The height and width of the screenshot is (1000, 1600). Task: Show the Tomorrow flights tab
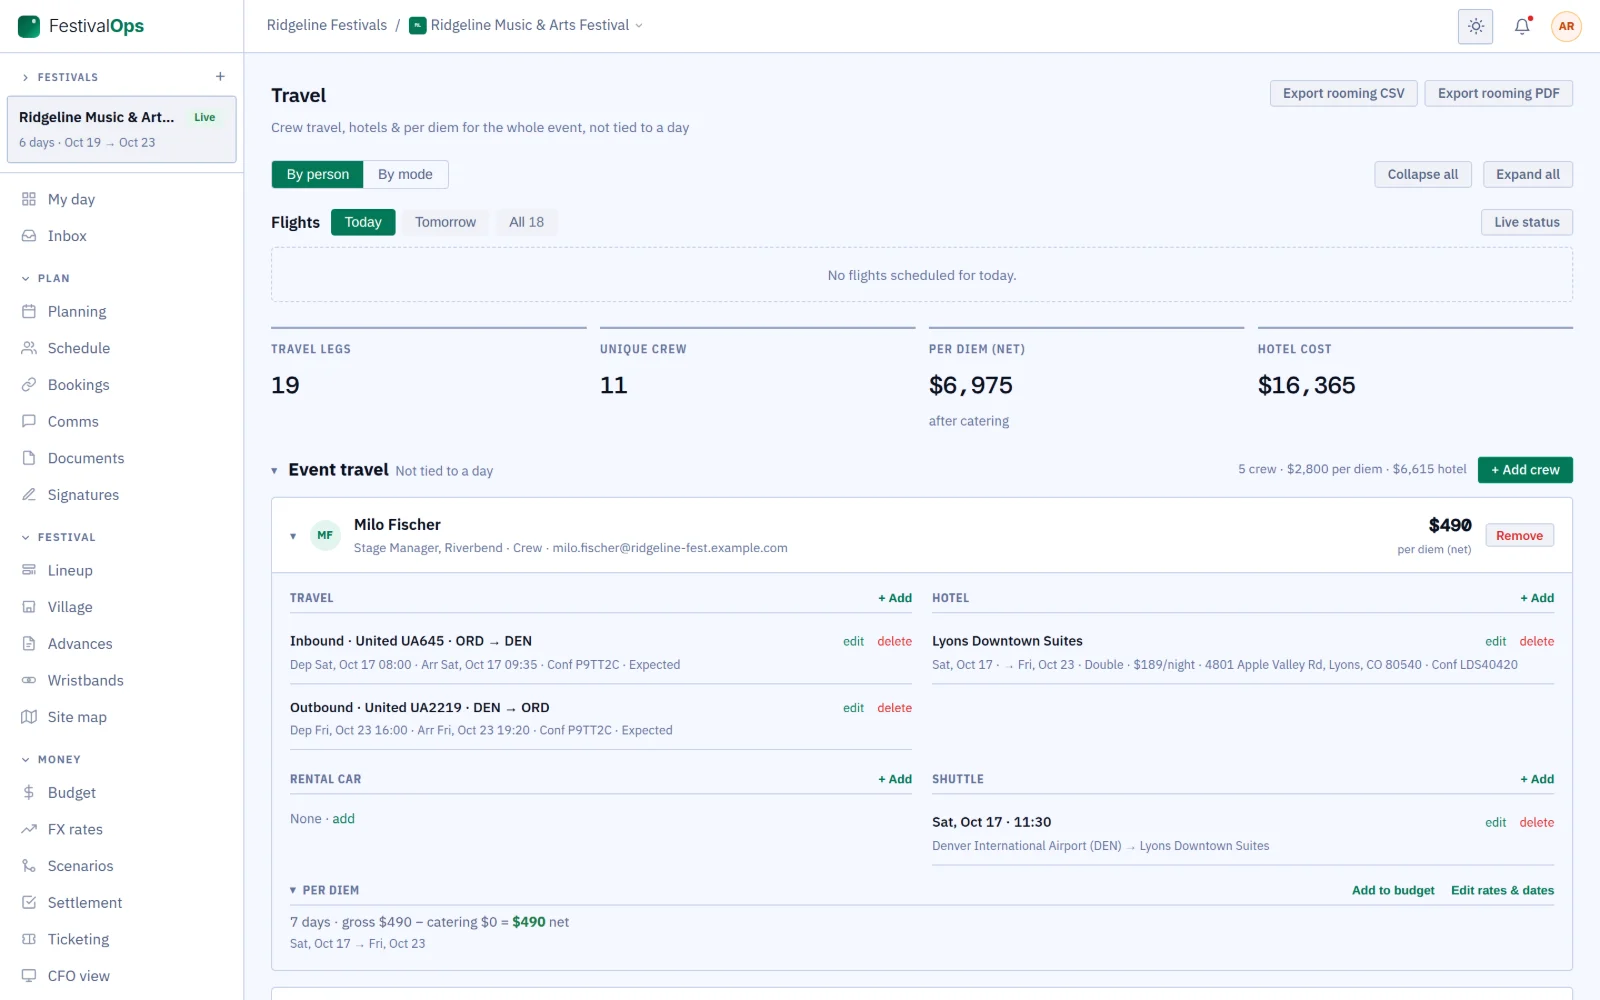click(x=445, y=222)
